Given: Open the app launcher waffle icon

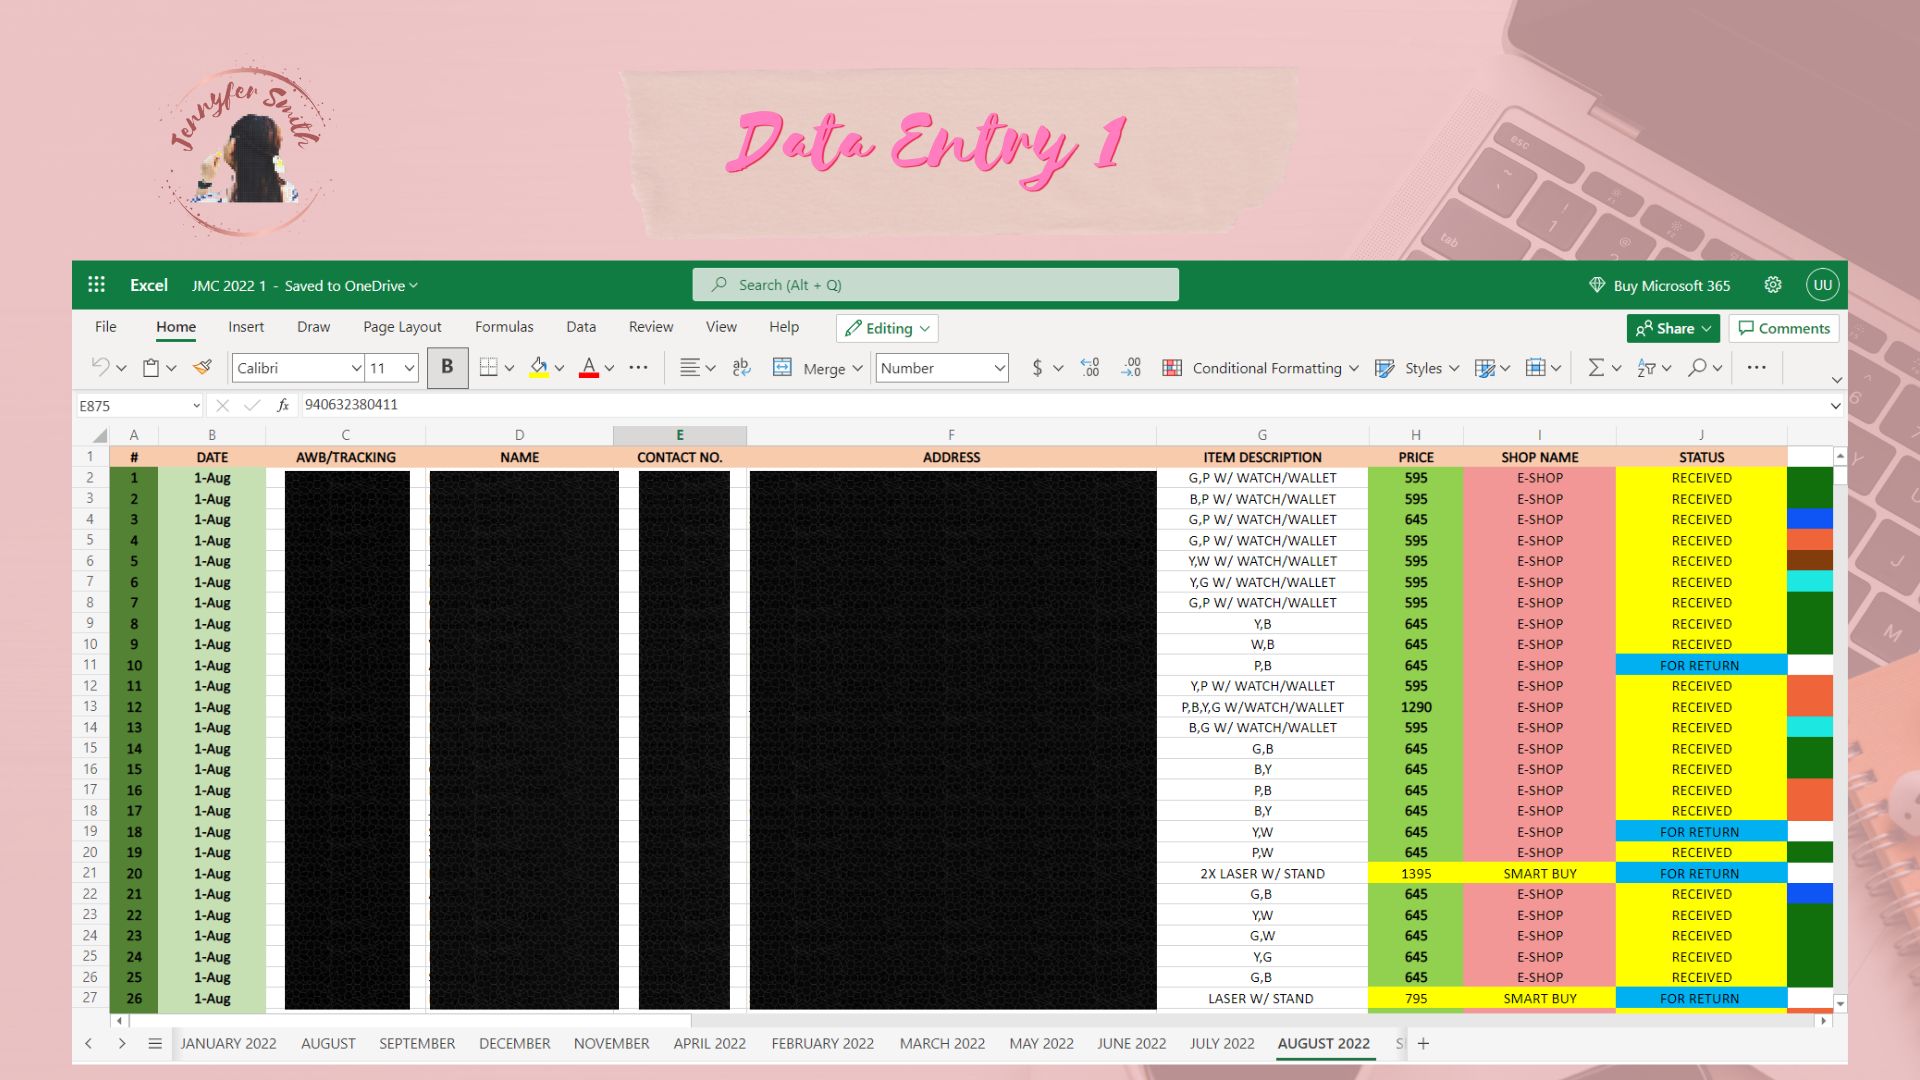Looking at the screenshot, I should (x=96, y=285).
